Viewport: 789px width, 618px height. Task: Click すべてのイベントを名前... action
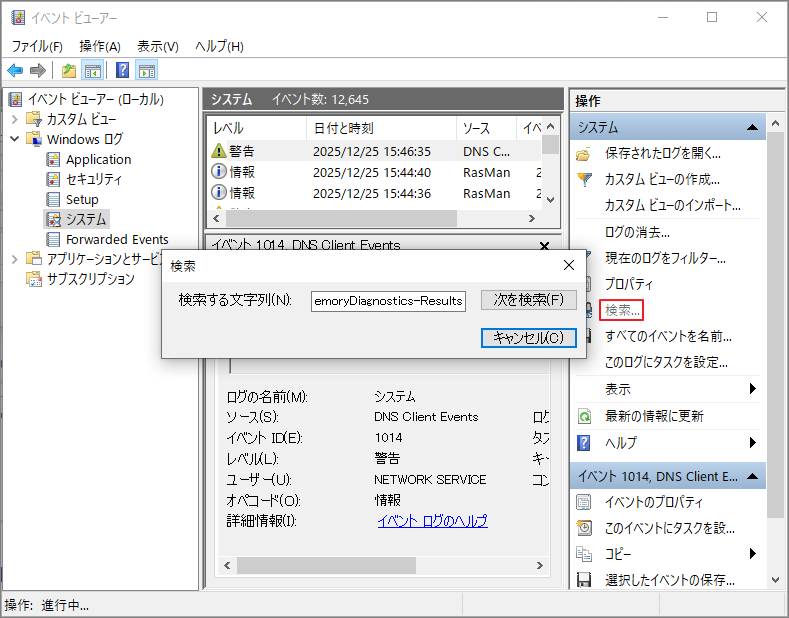click(x=668, y=336)
